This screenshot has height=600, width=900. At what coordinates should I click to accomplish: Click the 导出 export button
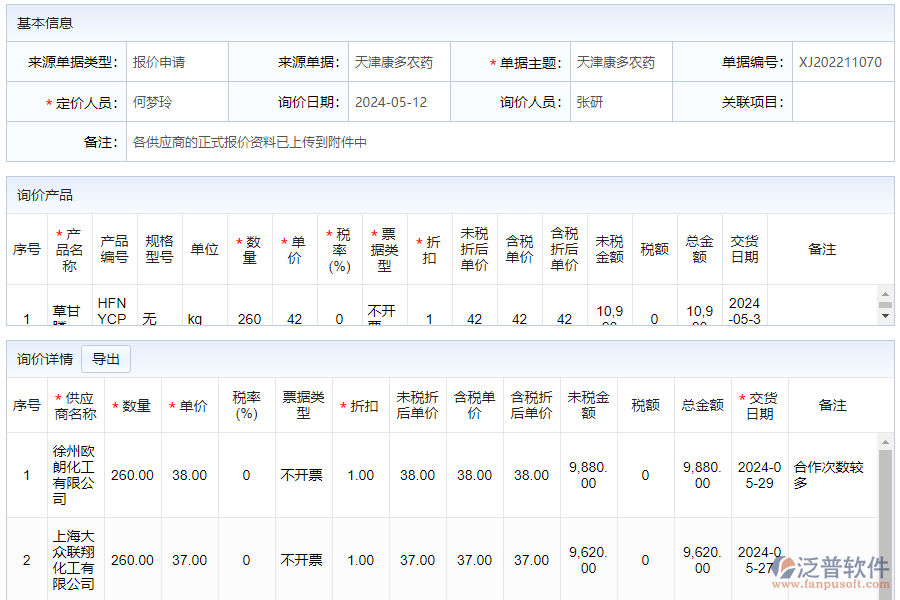(105, 359)
